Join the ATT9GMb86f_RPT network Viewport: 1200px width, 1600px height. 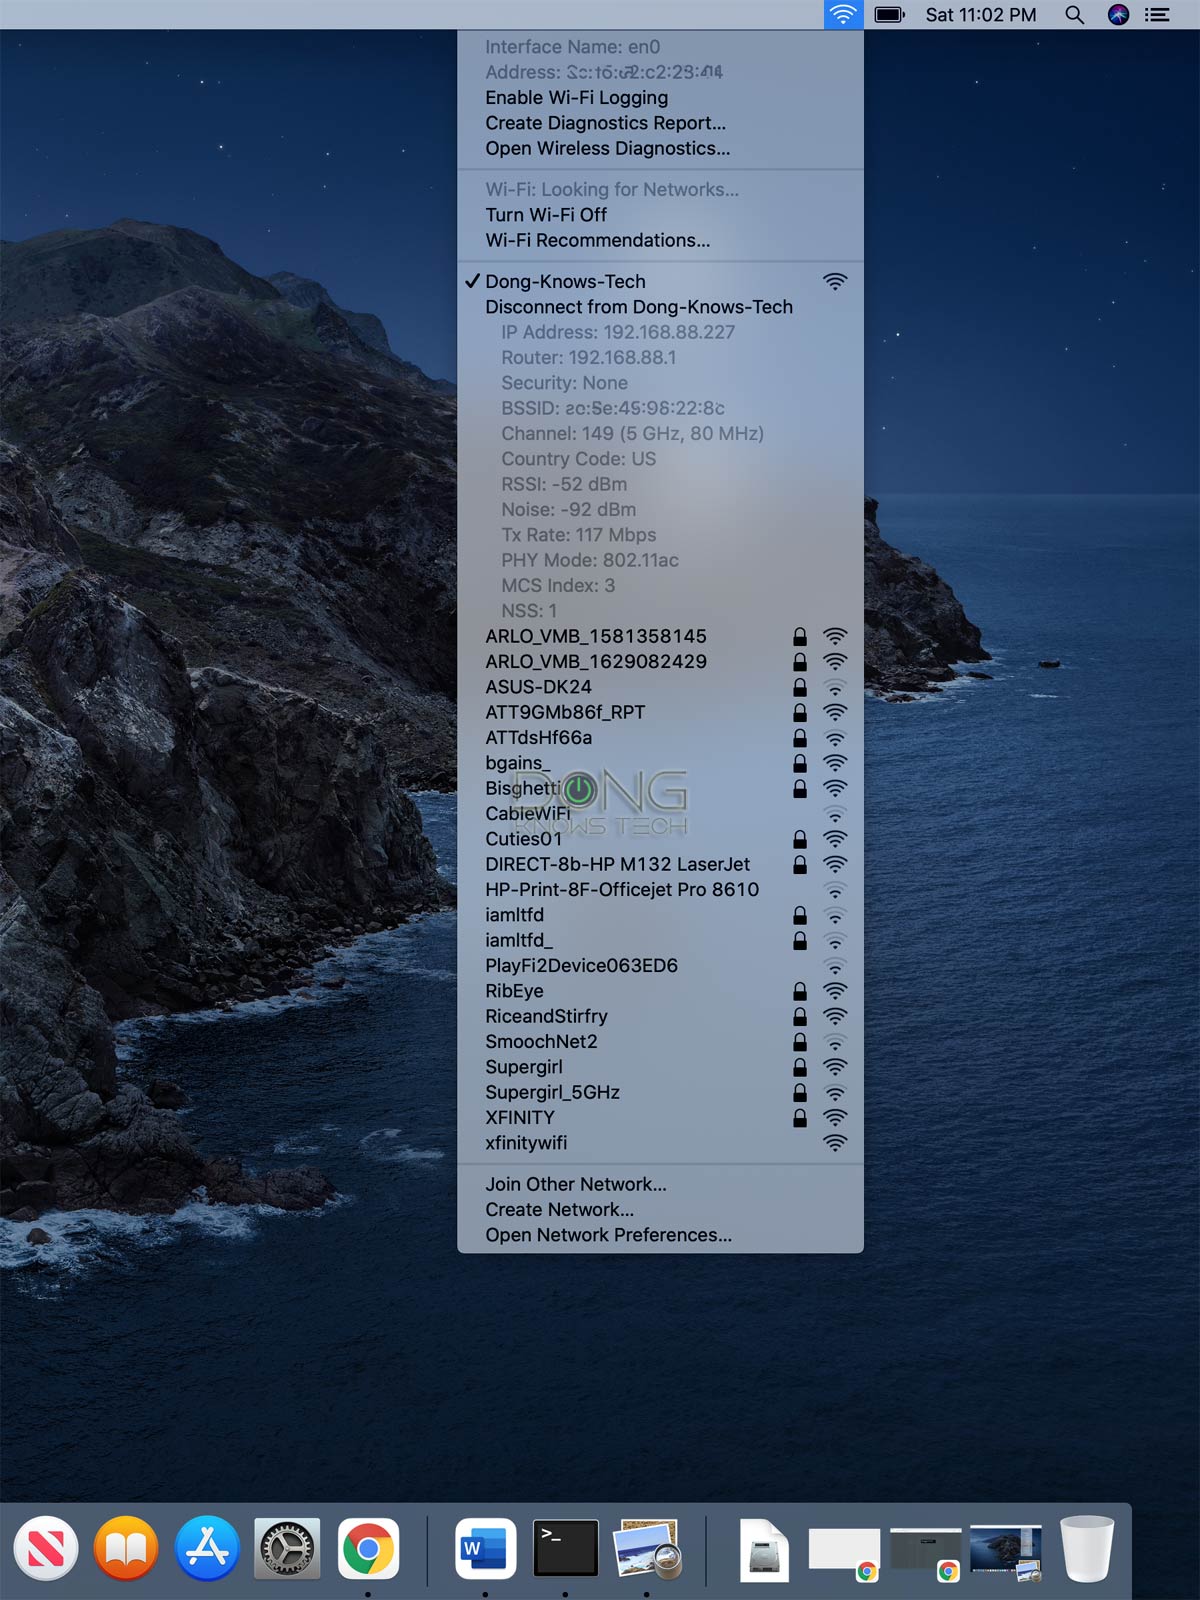660,712
